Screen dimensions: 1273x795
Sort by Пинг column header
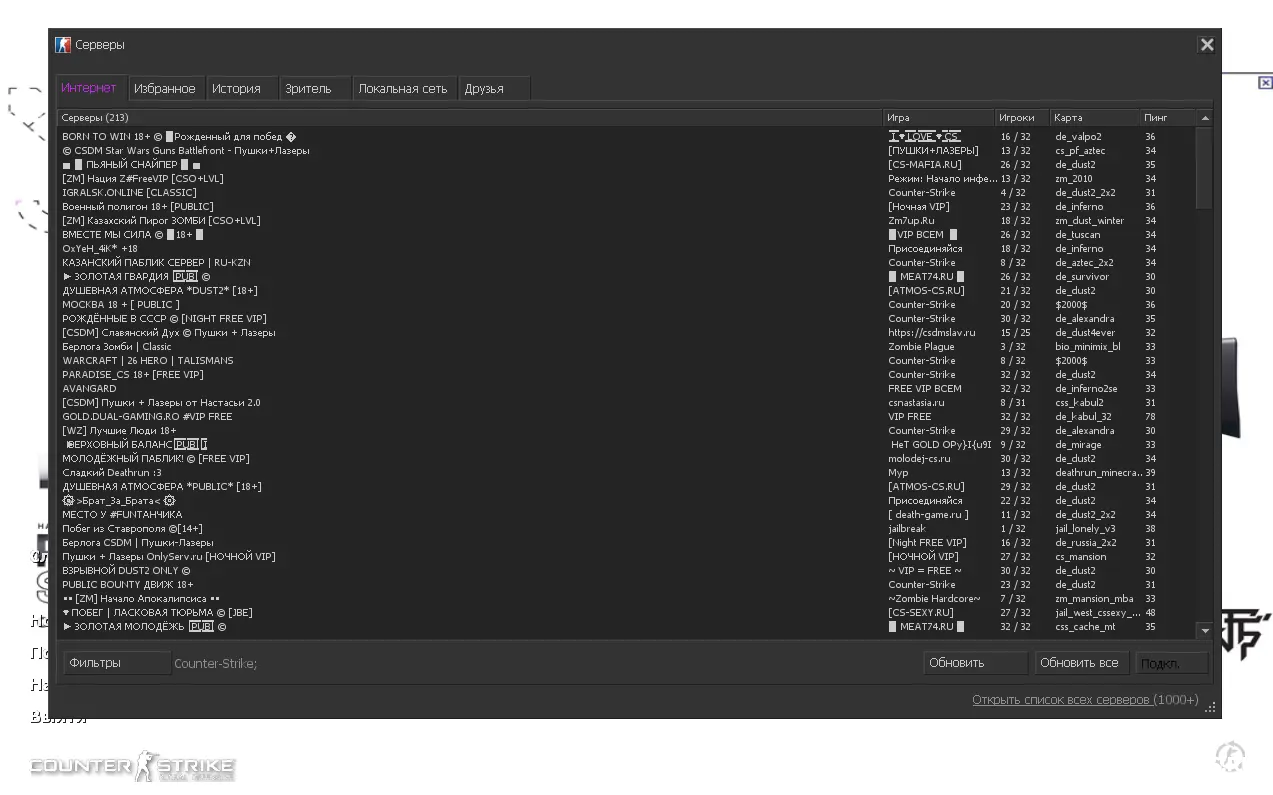click(1168, 118)
